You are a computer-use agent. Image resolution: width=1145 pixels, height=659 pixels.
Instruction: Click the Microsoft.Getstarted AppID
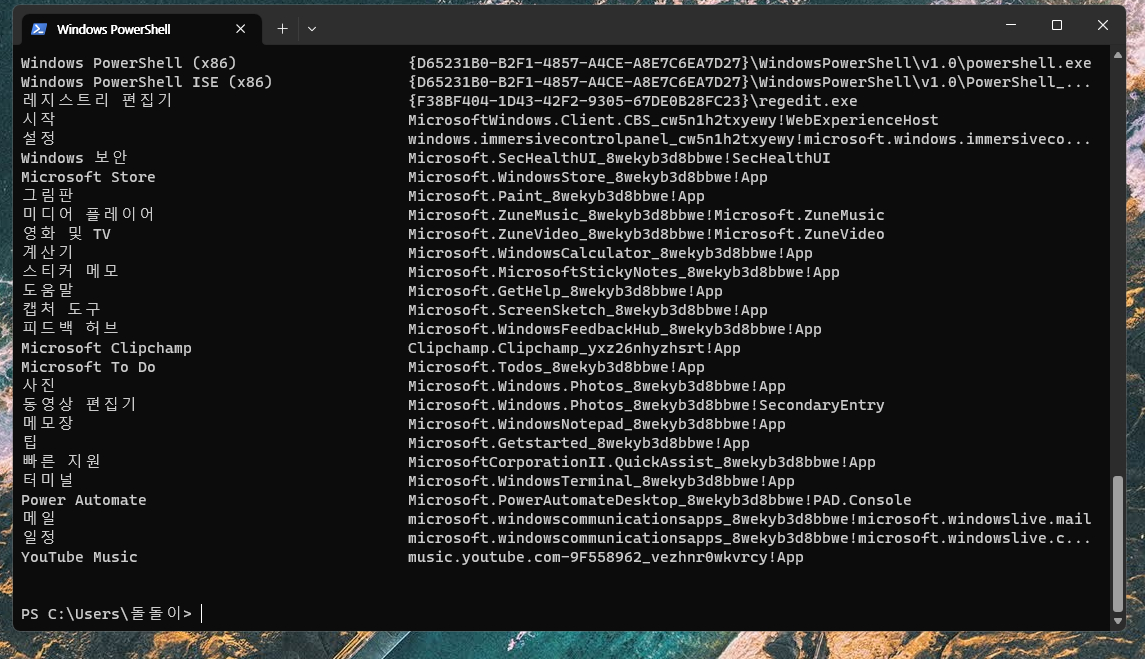tap(578, 443)
